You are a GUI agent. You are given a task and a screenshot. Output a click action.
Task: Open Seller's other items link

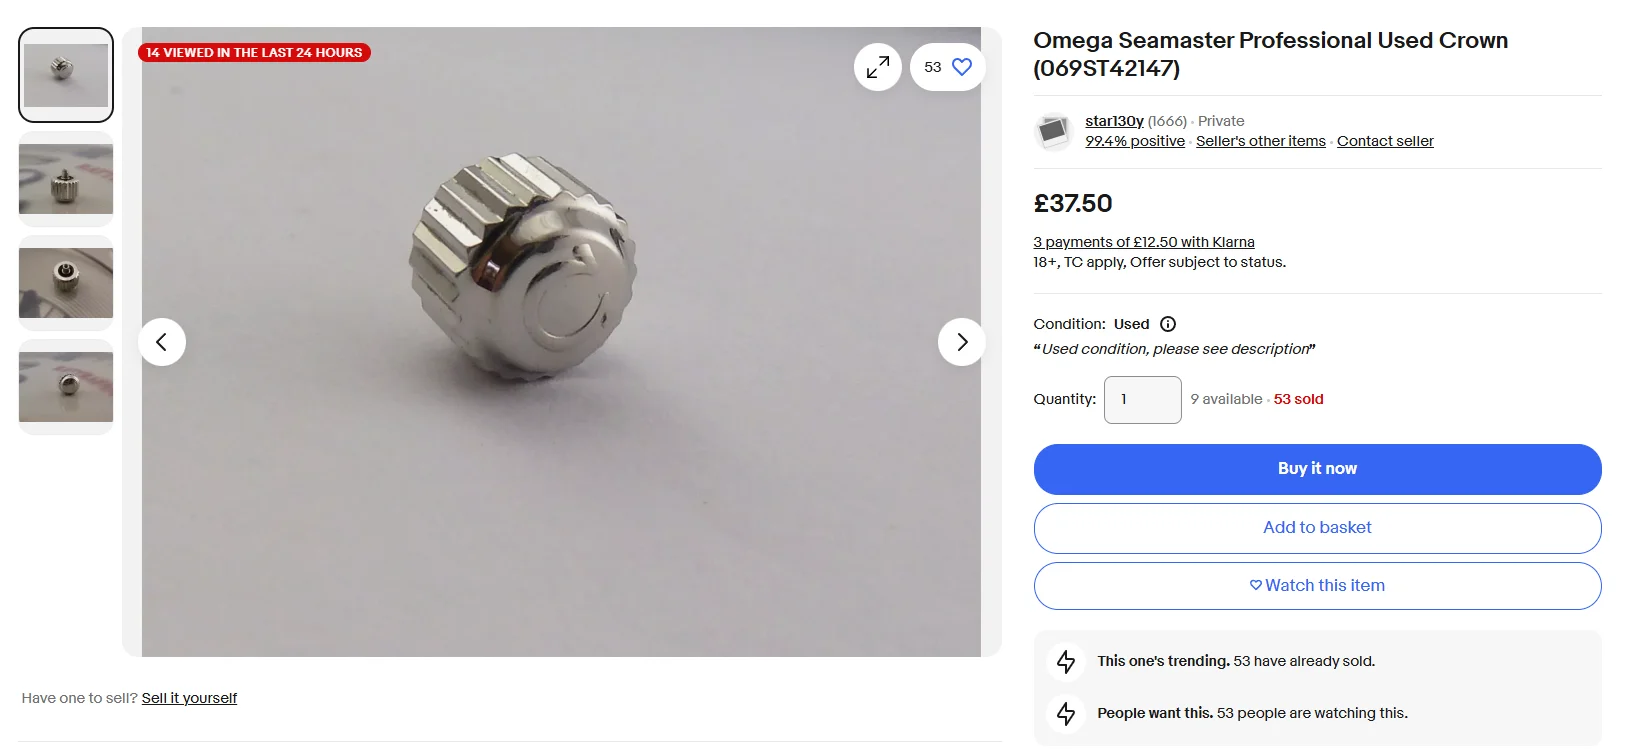pos(1260,141)
